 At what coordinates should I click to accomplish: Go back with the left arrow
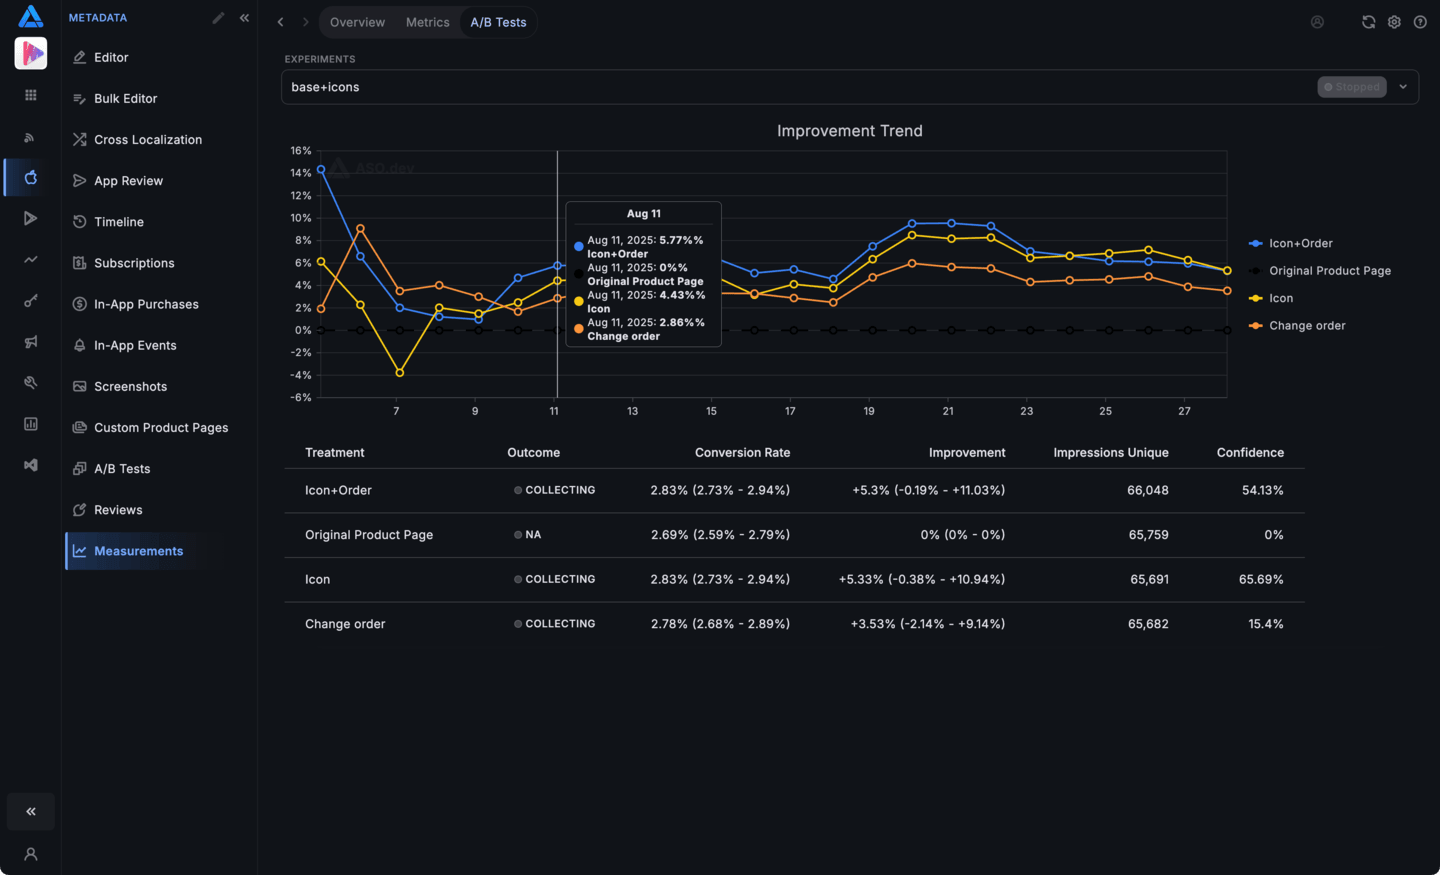pyautogui.click(x=280, y=22)
